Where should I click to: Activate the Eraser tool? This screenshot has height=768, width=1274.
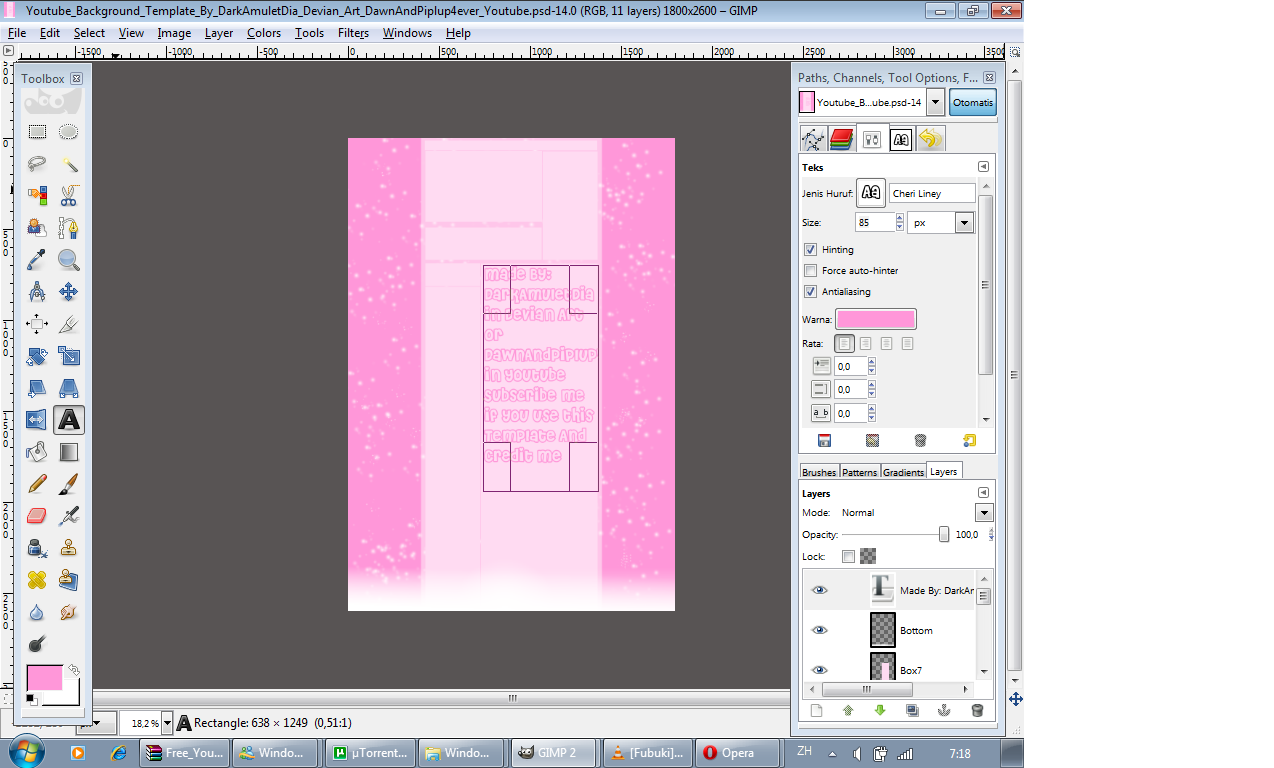click(37, 516)
